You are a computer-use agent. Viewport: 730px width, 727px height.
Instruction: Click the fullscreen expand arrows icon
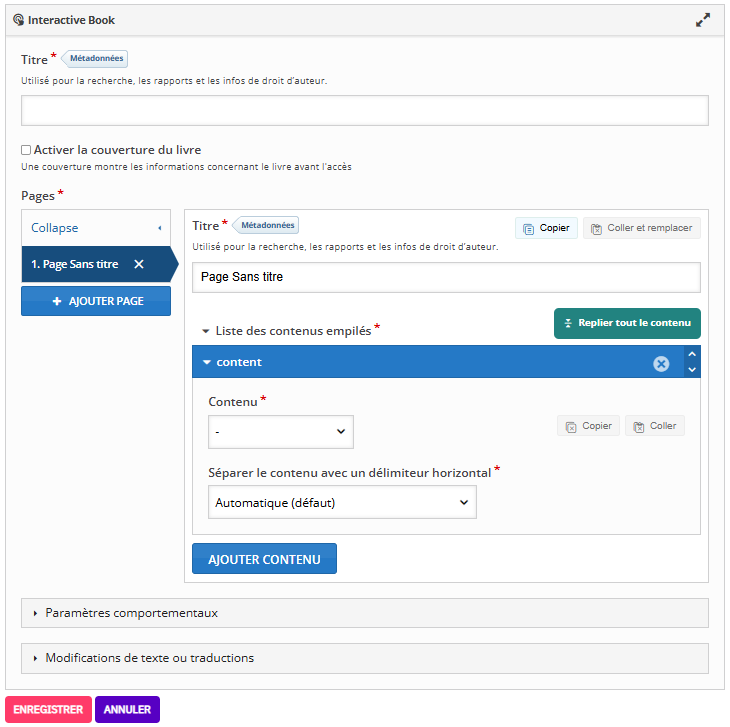tap(703, 20)
